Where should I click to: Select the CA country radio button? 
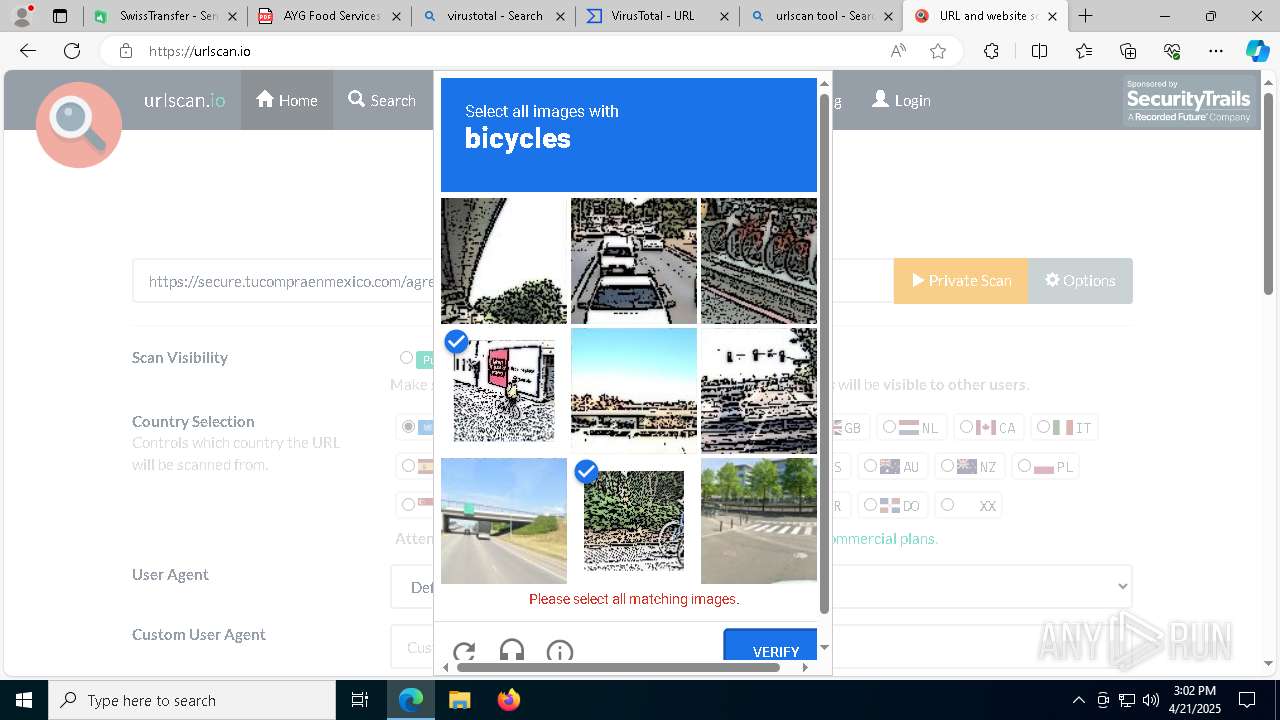coord(966,427)
